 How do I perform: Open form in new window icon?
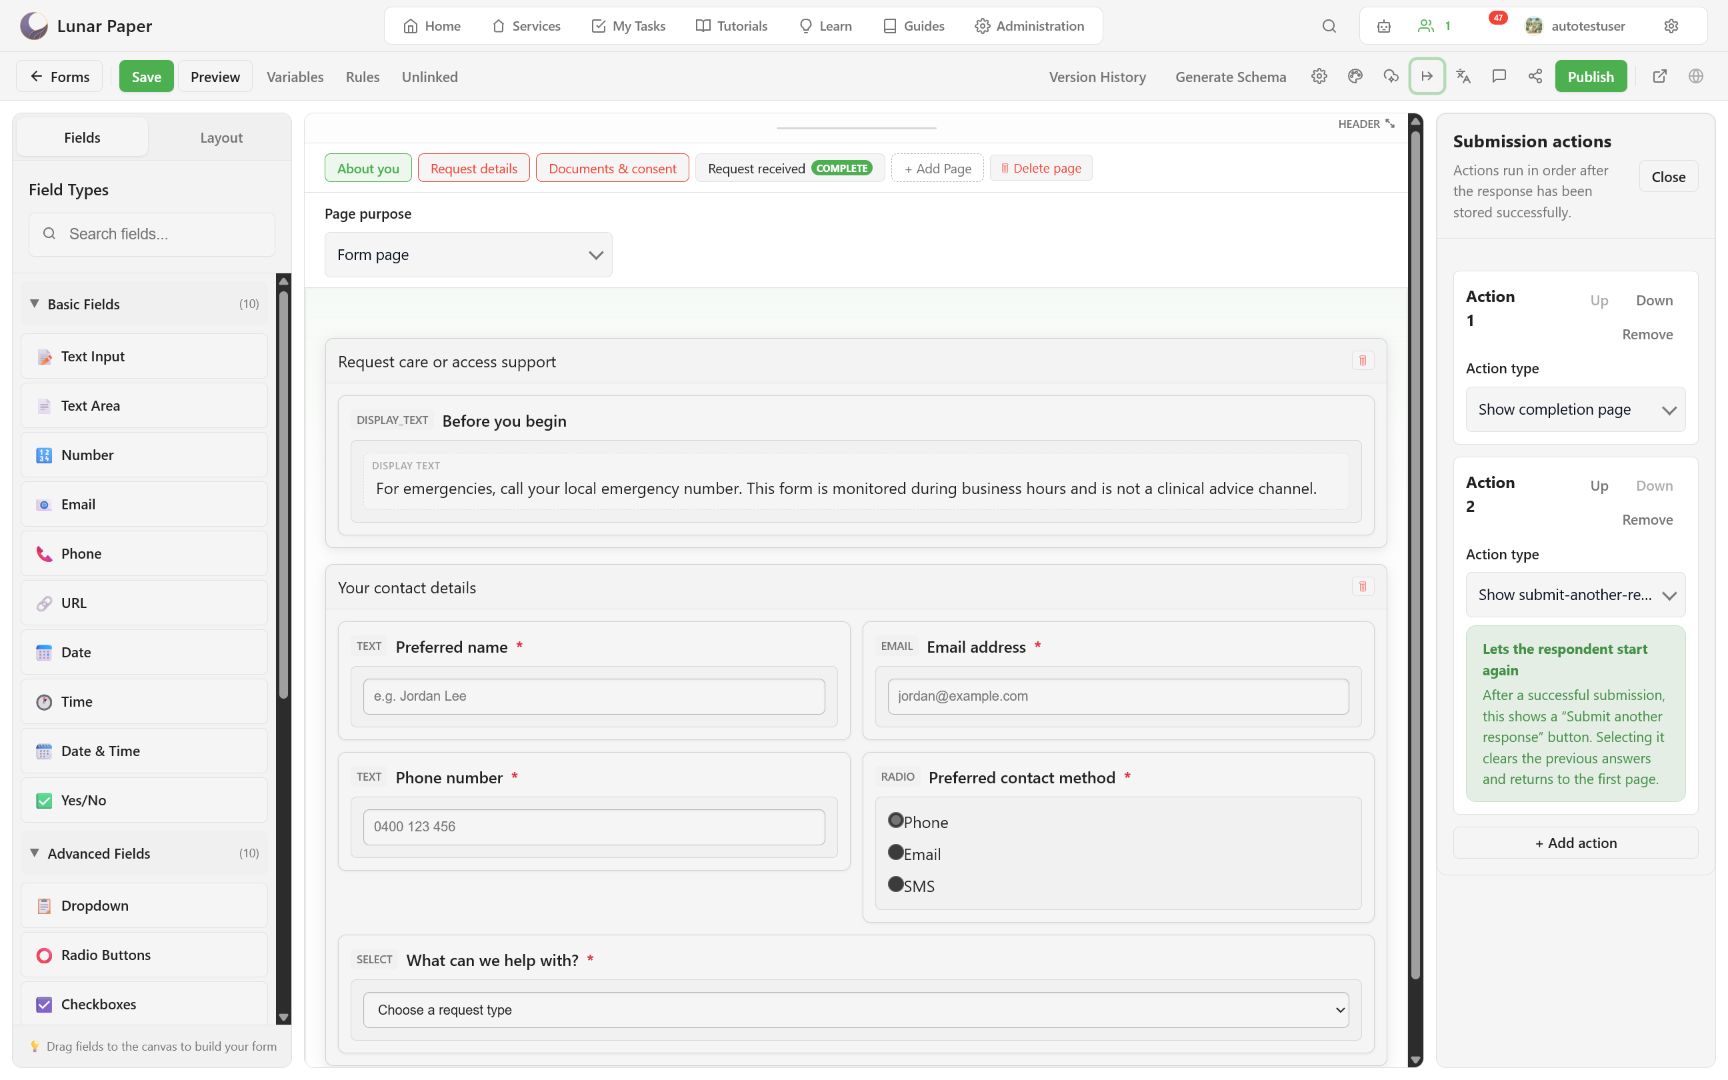point(1660,76)
